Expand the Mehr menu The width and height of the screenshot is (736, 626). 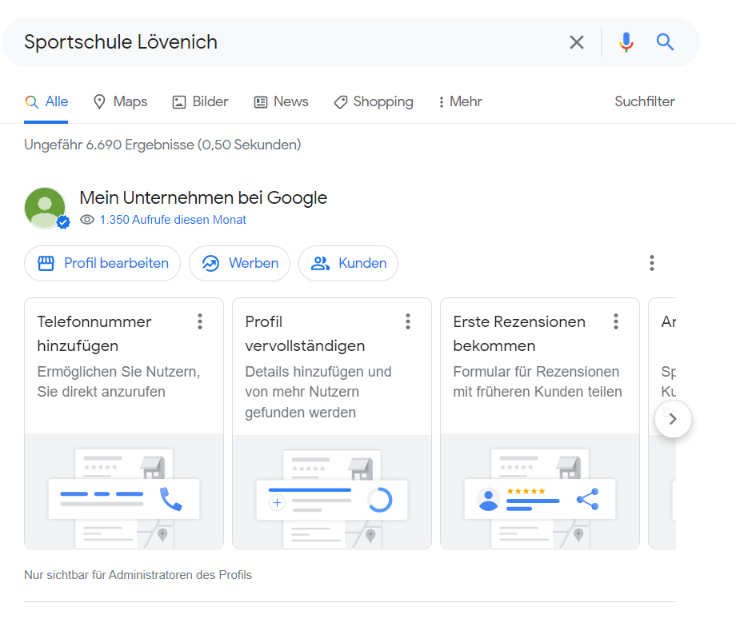(460, 101)
